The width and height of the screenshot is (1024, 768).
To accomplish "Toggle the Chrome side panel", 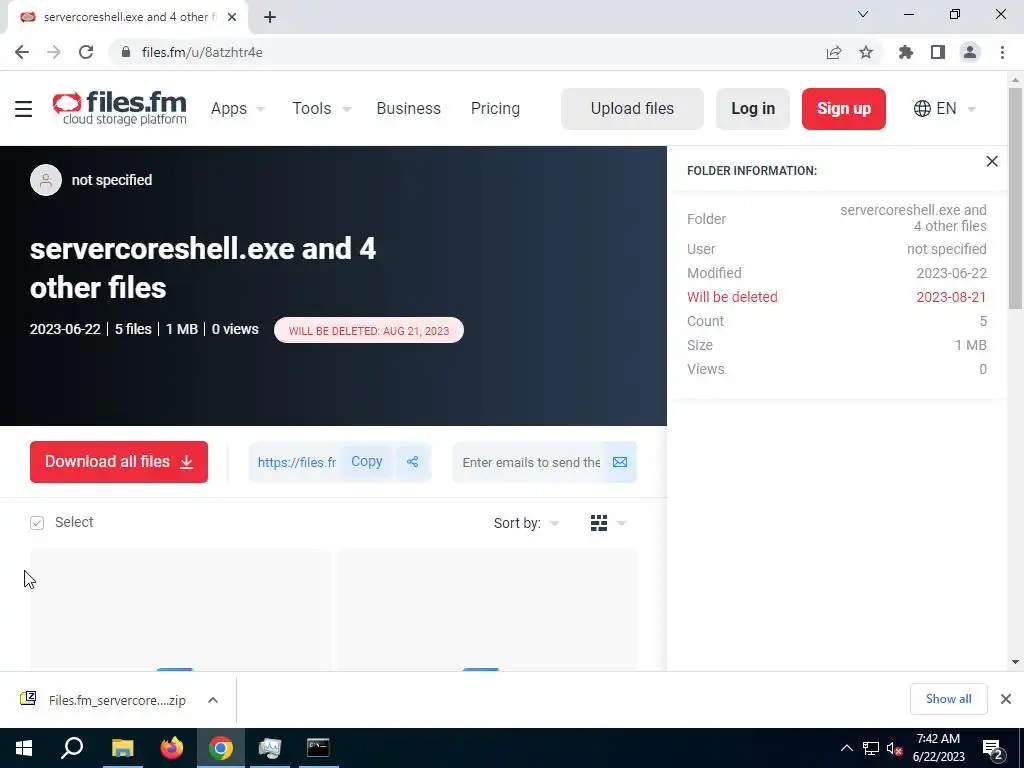I will click(938, 52).
